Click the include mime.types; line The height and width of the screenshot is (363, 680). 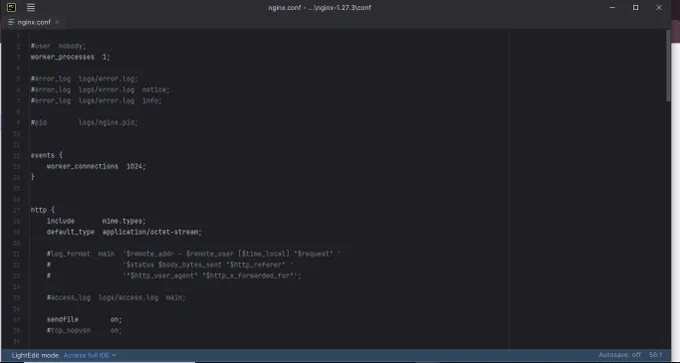pyautogui.click(x=96, y=221)
